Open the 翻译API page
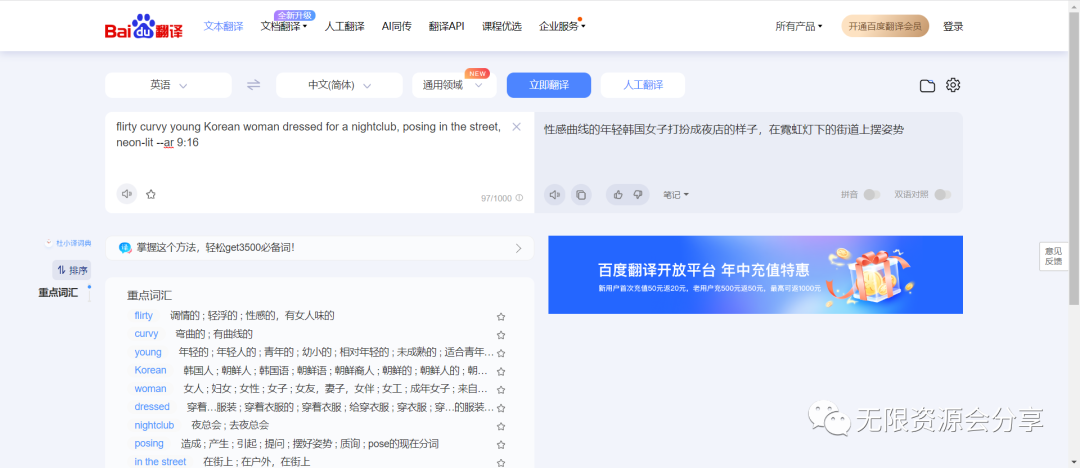 (446, 26)
